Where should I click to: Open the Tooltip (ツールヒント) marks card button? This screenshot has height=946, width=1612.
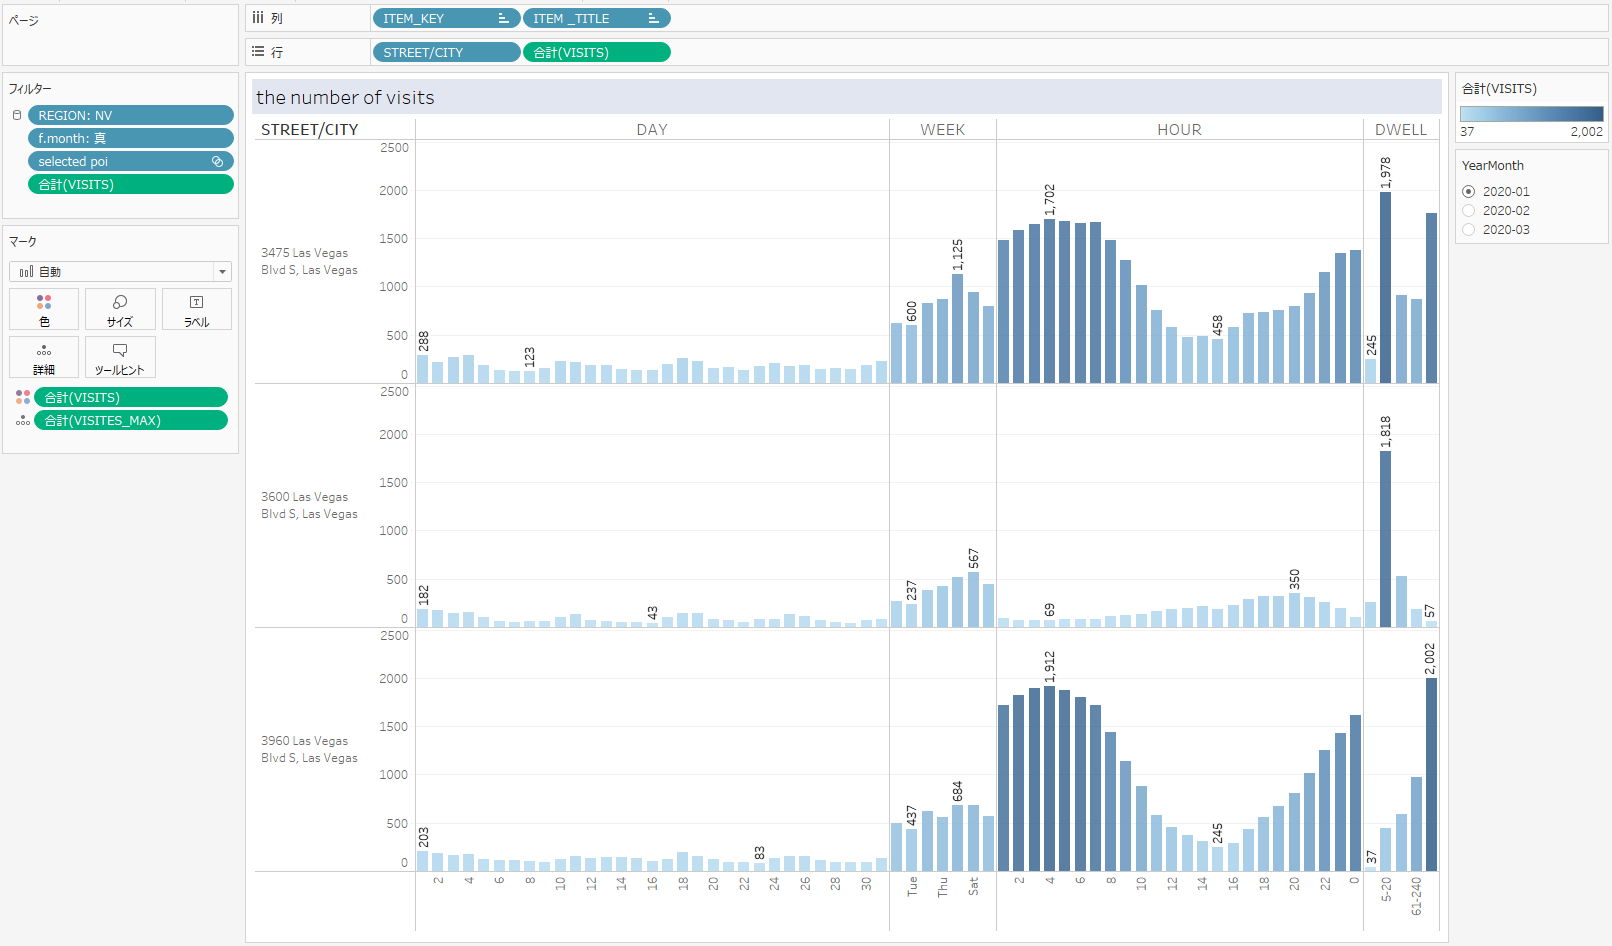coord(120,357)
